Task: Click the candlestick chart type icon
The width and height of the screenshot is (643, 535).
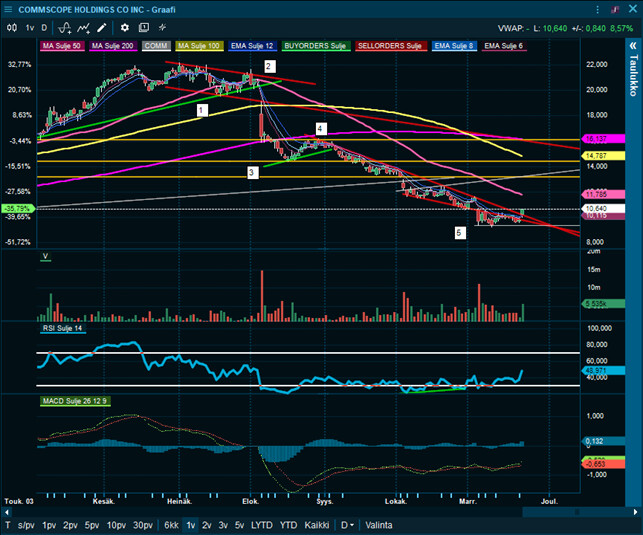Action: 10,27
